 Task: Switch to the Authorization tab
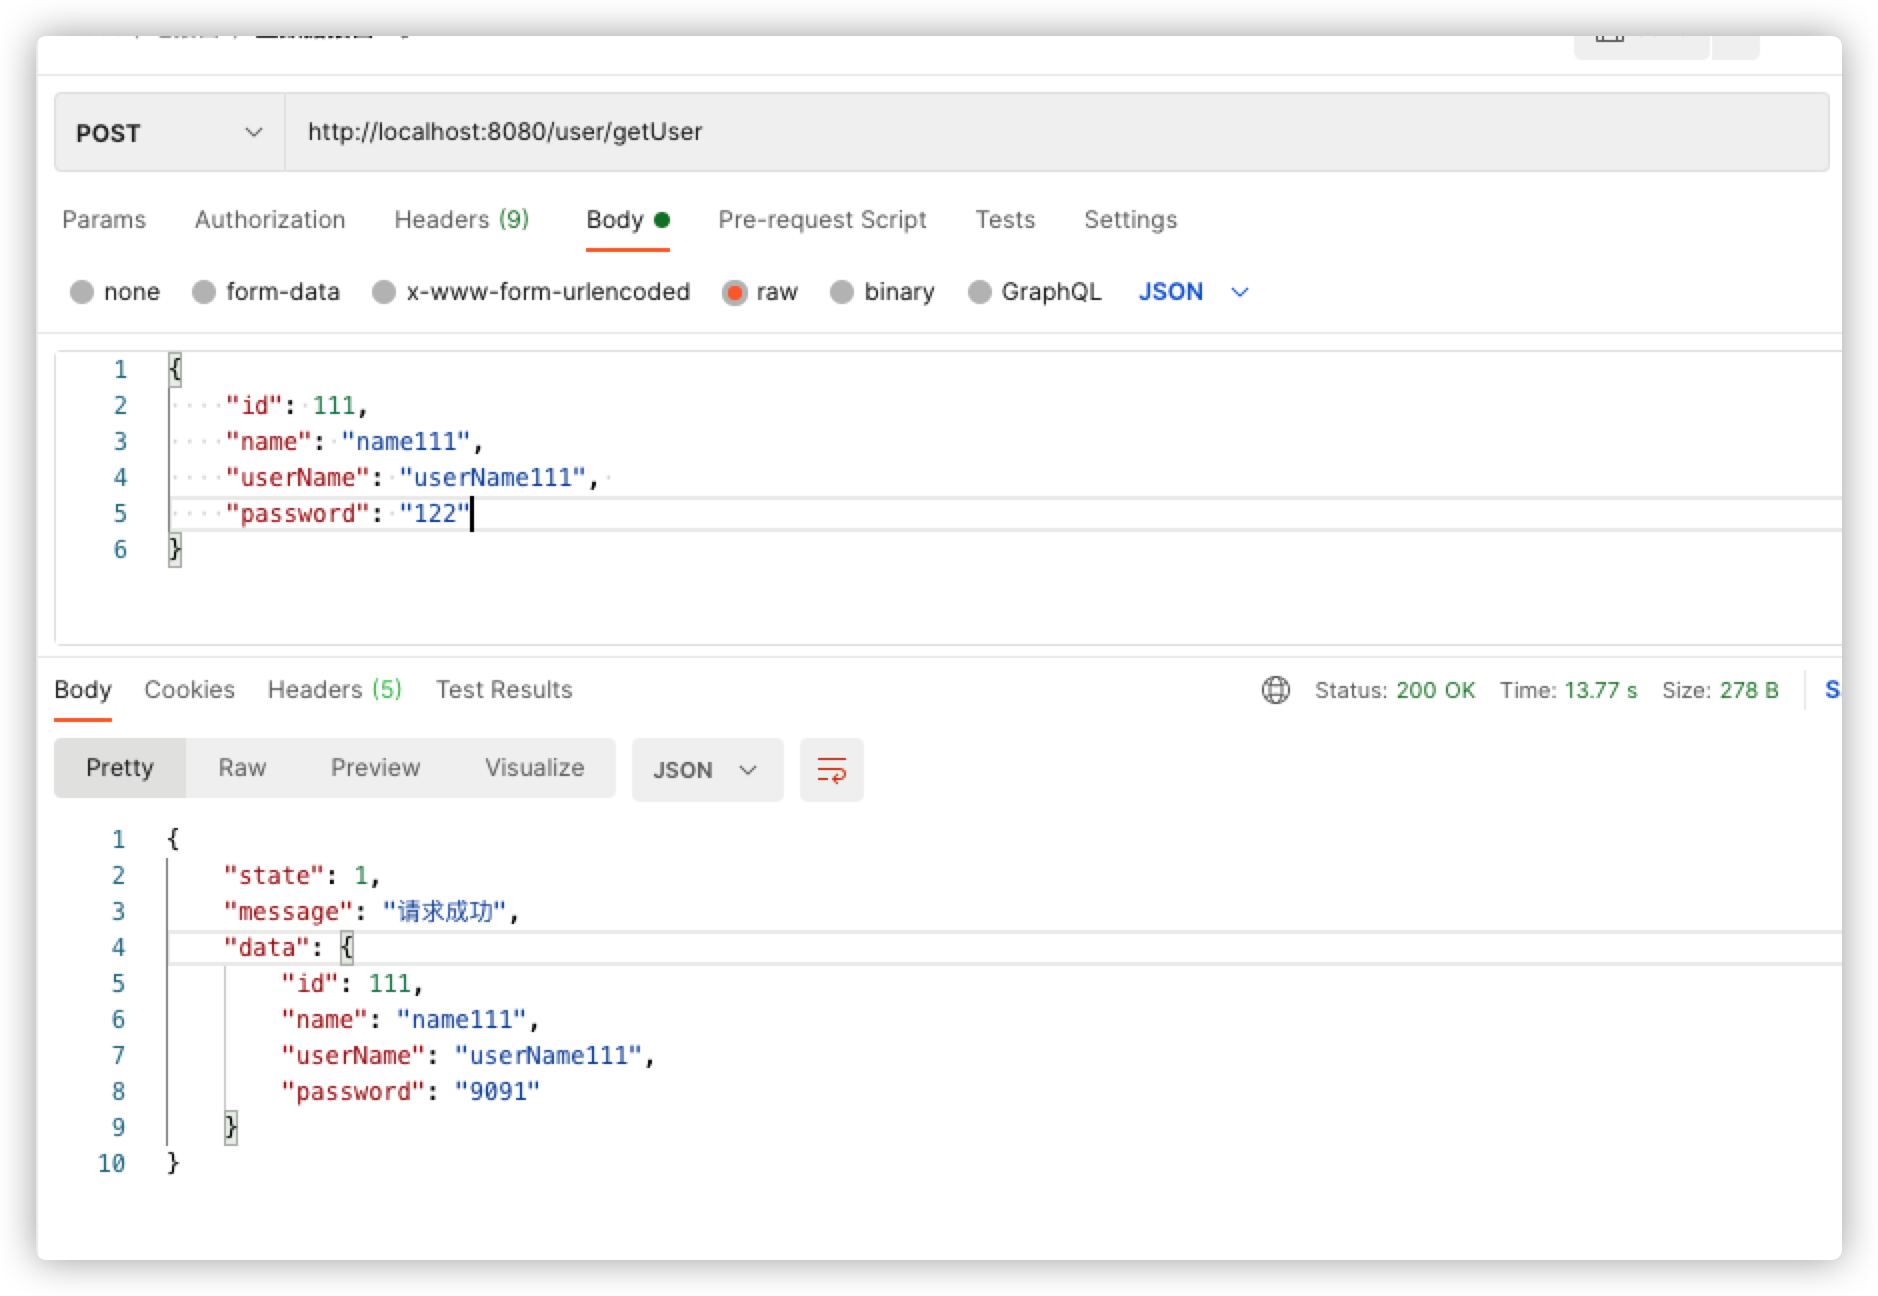click(x=270, y=220)
